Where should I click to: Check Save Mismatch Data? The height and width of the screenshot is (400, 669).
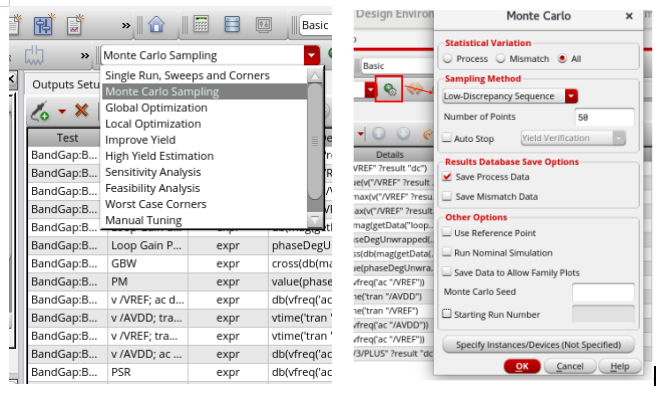click(447, 196)
